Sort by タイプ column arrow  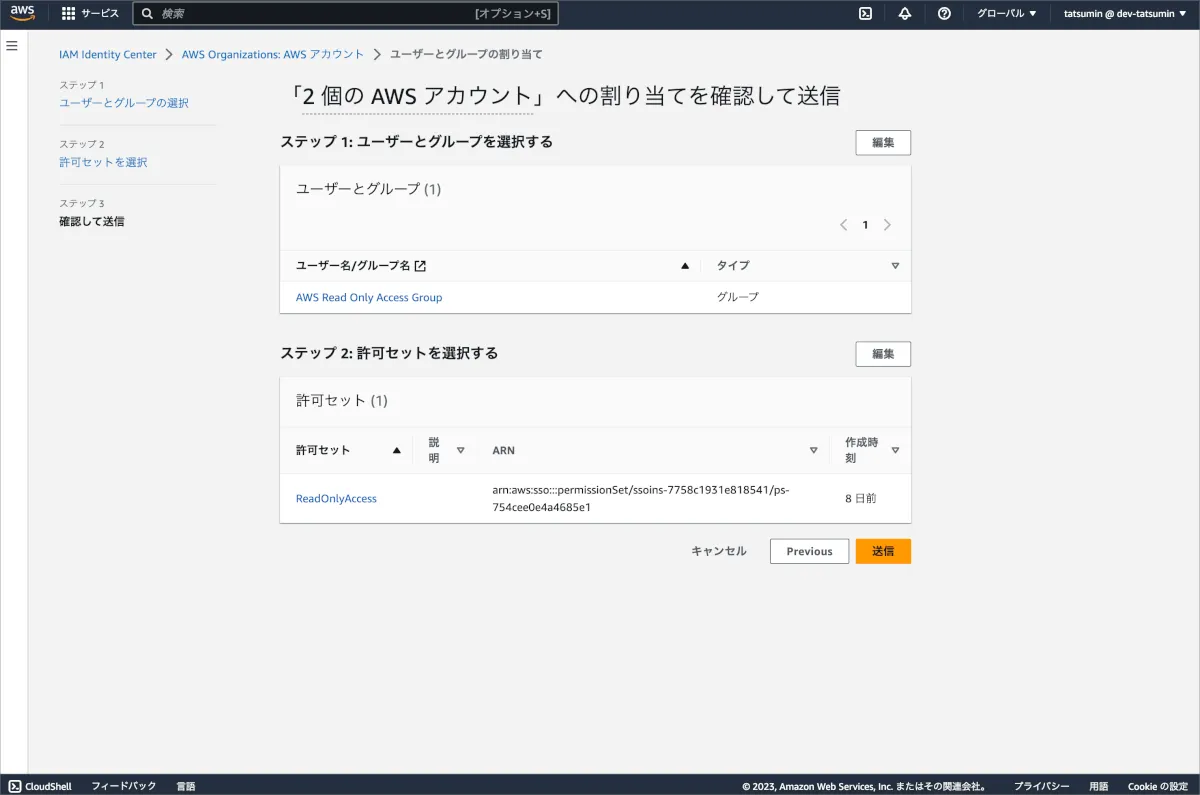[x=895, y=266]
